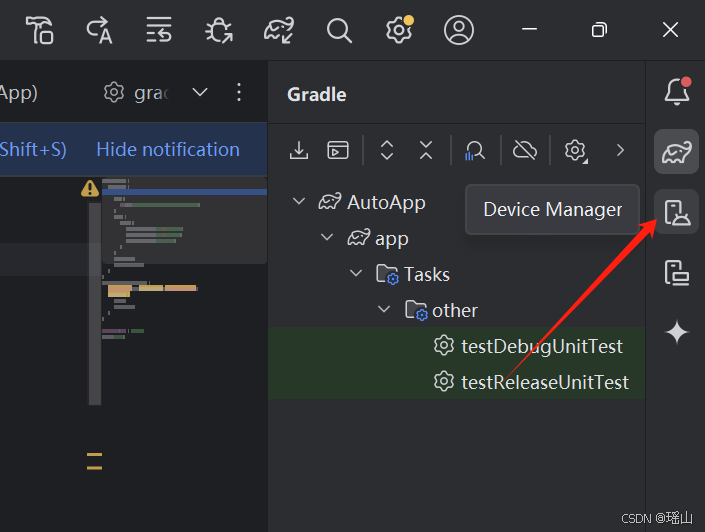Select the AutoApp project row
Viewport: 705px width, 532px height.
click(x=457, y=202)
